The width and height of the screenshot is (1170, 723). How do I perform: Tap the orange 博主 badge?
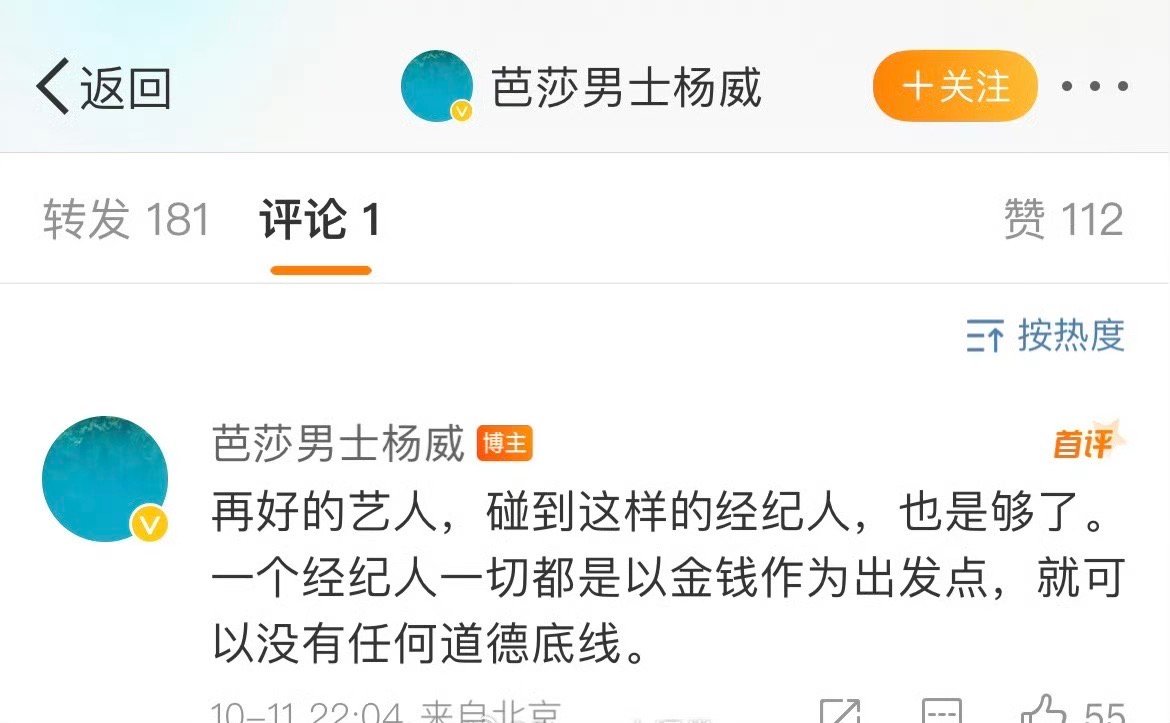tap(504, 443)
